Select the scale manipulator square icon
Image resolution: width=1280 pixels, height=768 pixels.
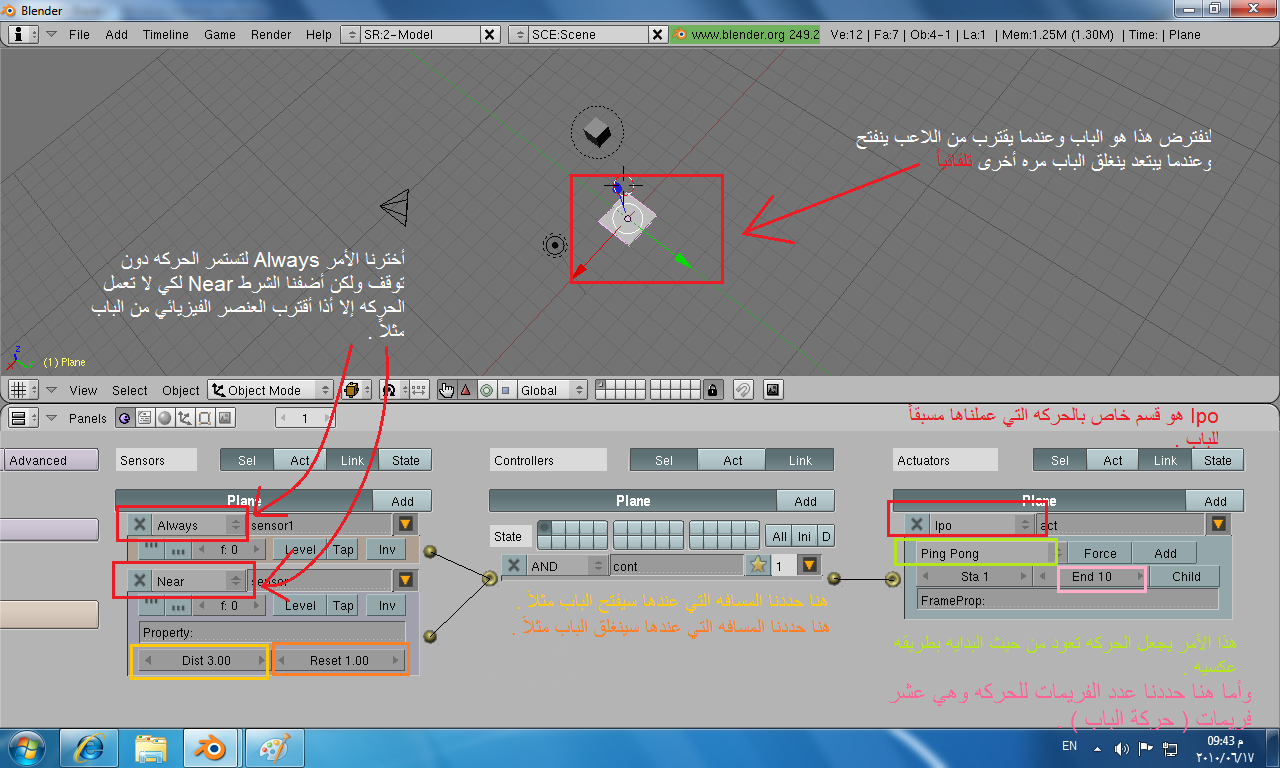tap(505, 390)
